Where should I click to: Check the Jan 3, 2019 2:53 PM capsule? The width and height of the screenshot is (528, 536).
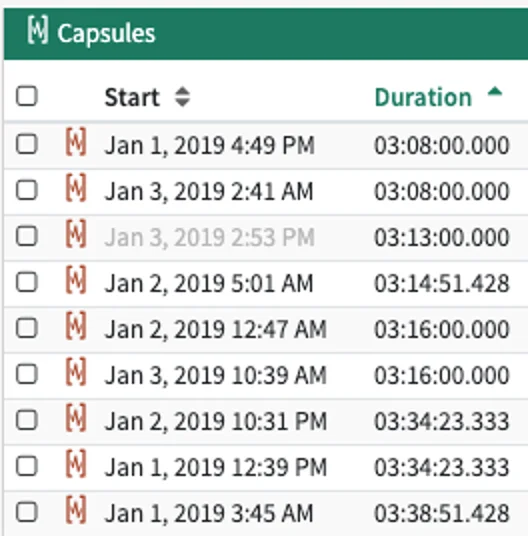click(x=27, y=236)
